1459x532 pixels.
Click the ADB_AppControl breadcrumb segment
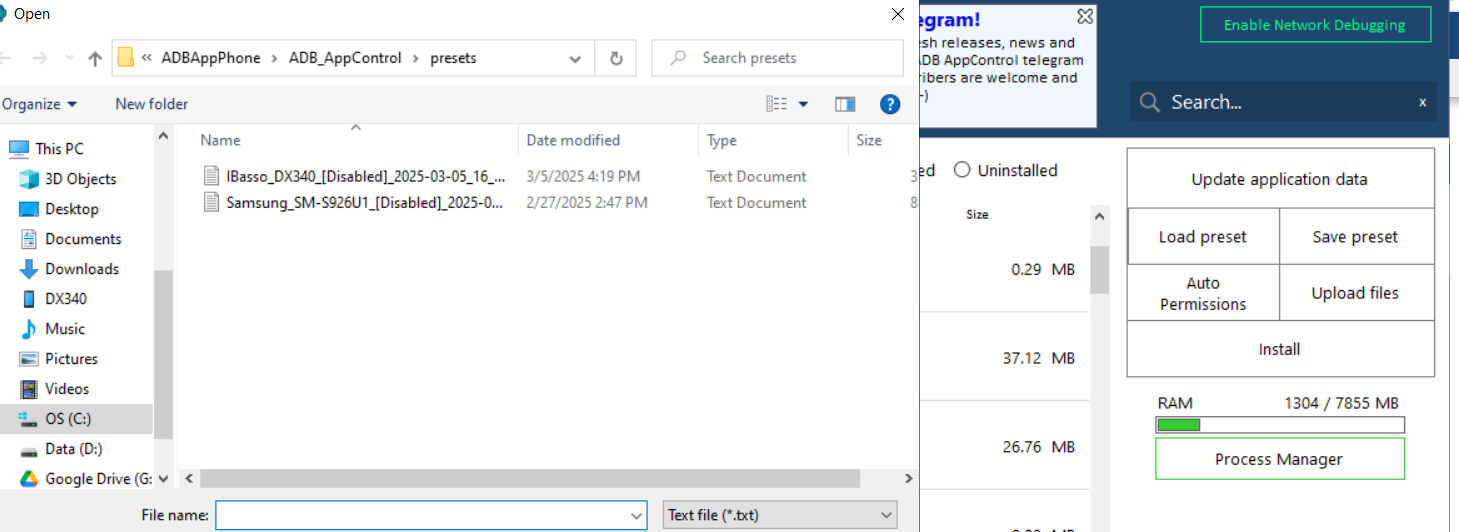(345, 58)
